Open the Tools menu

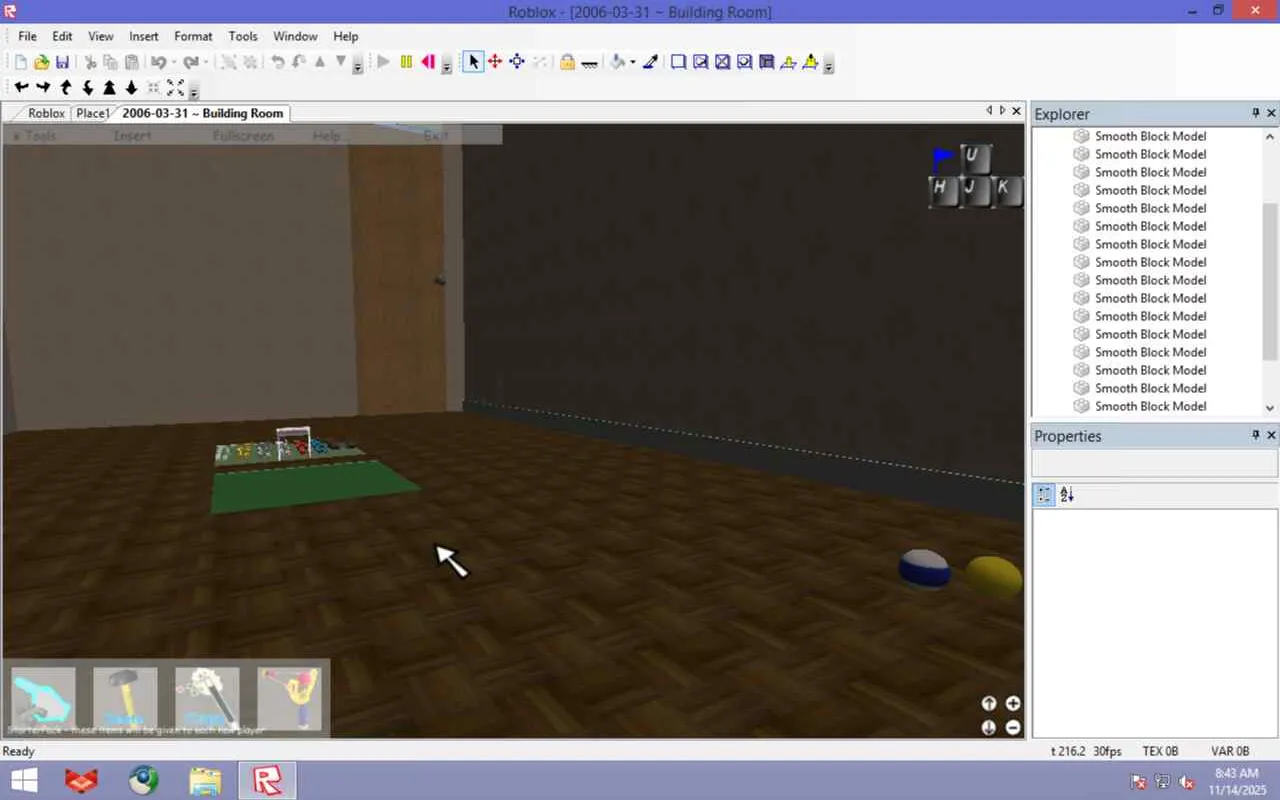click(243, 36)
